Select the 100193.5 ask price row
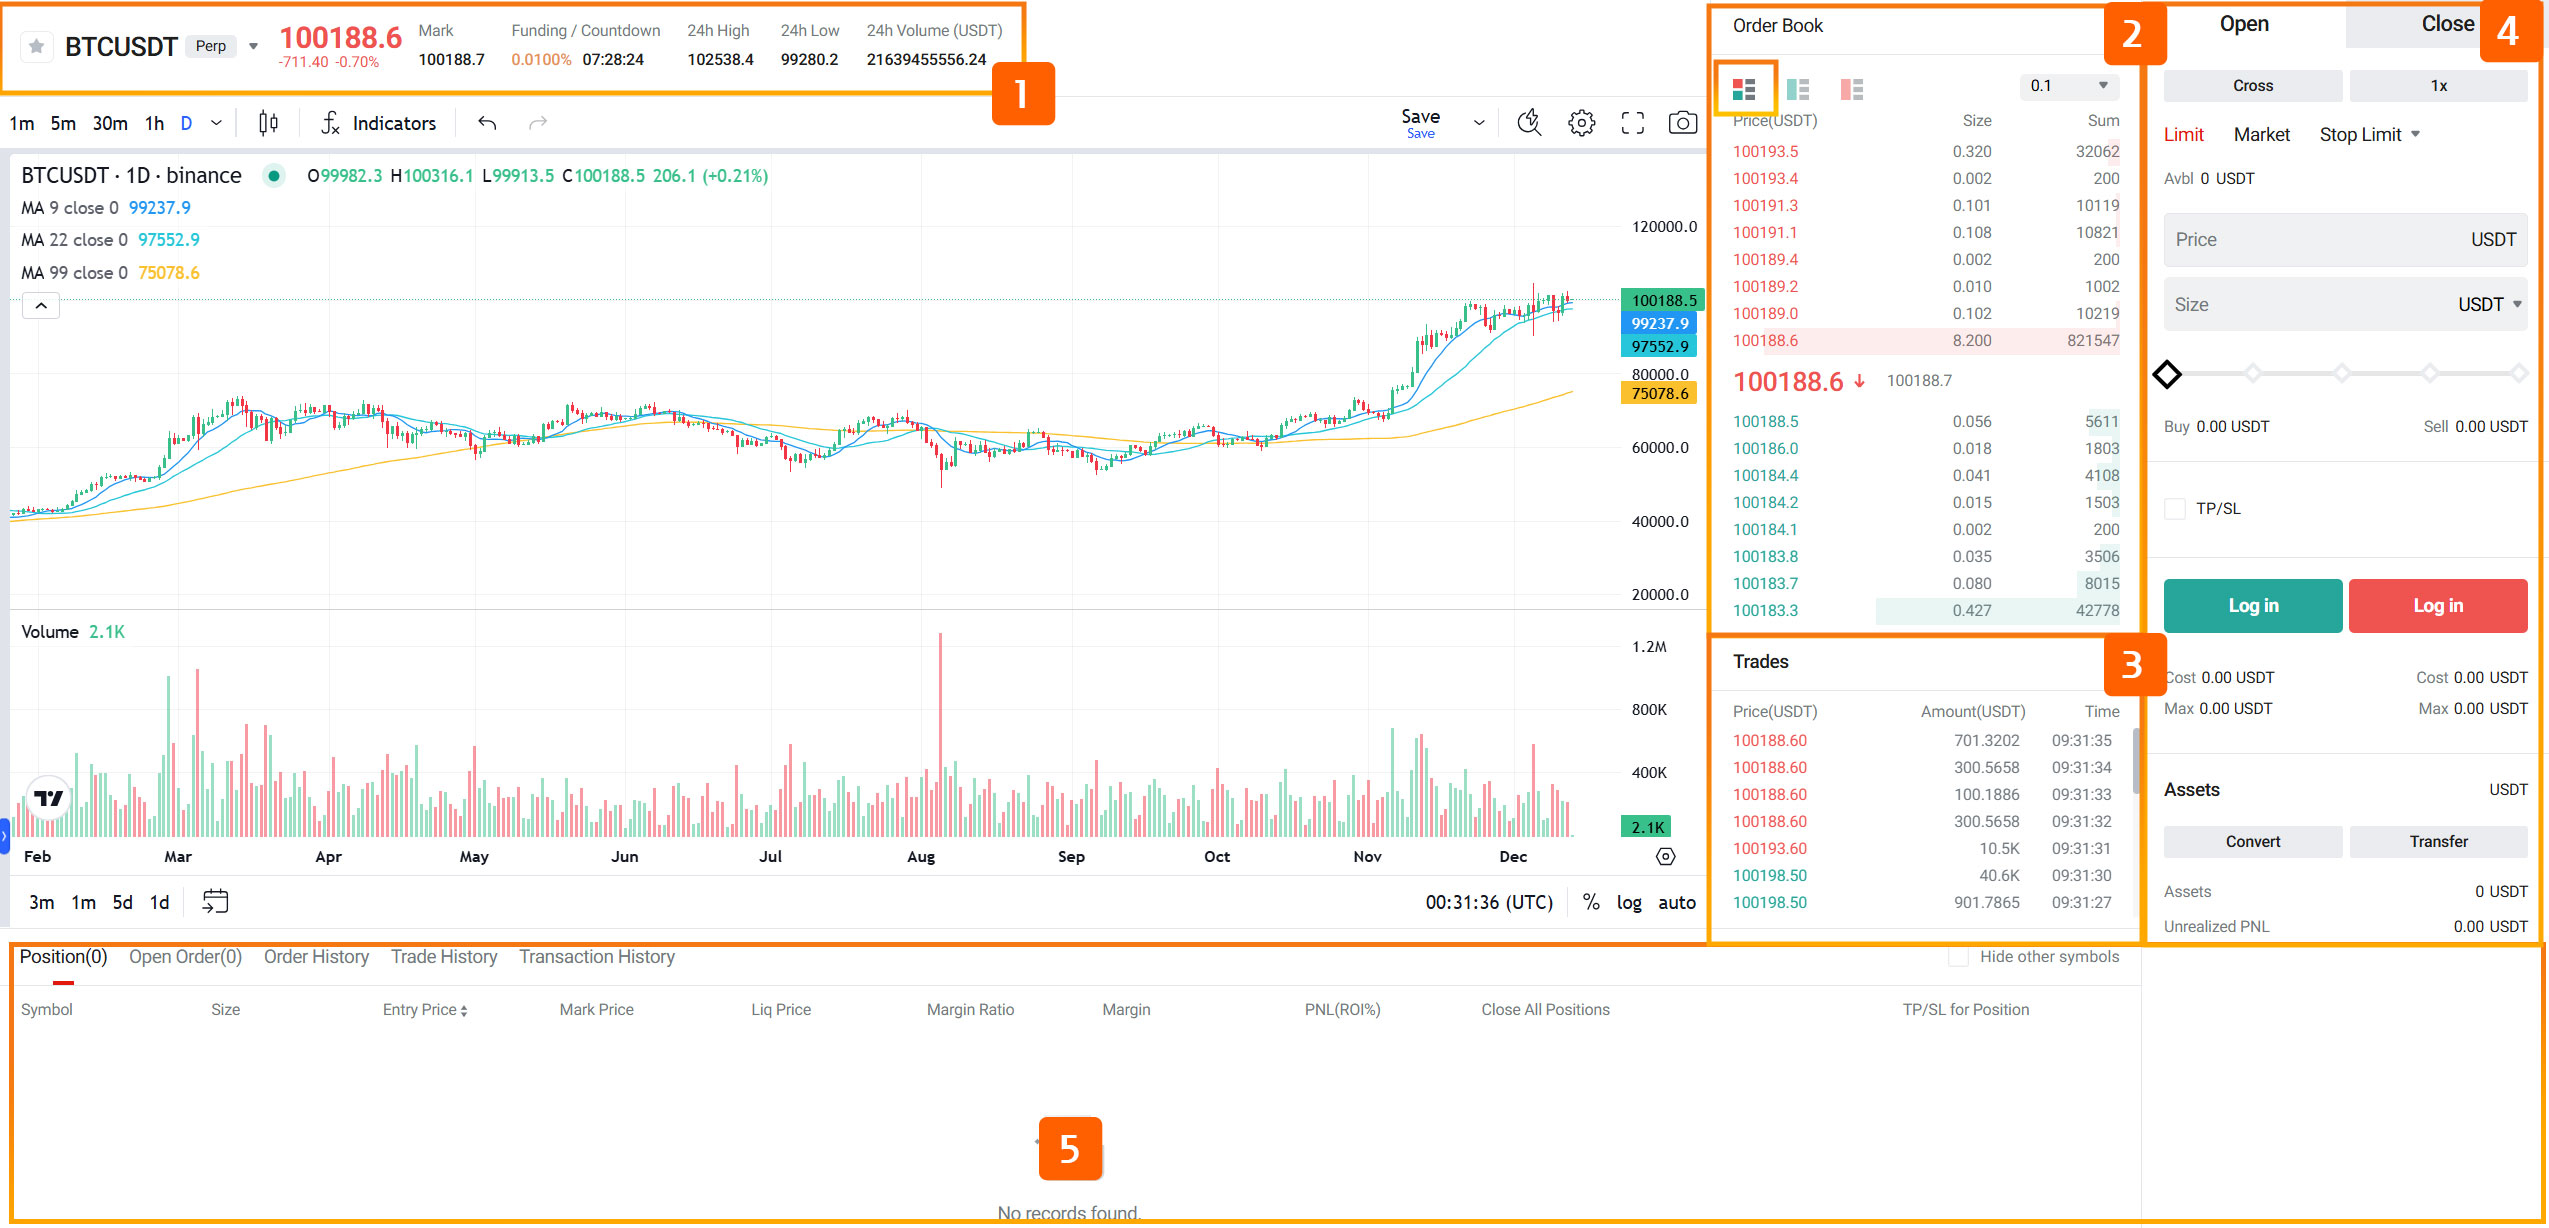Viewport: 2549px width, 1228px height. pos(1925,152)
